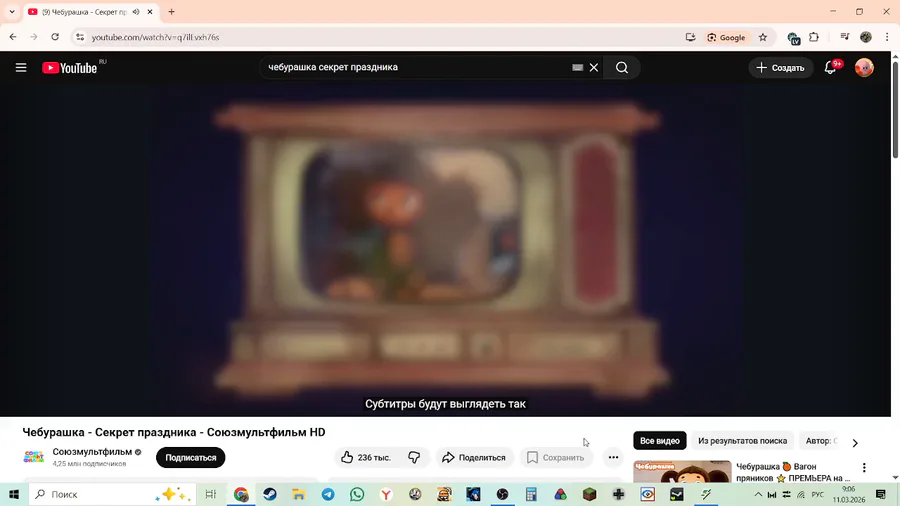Screen dimensions: 900x506
Task: Search page with Google Lens
Action: 727,37
